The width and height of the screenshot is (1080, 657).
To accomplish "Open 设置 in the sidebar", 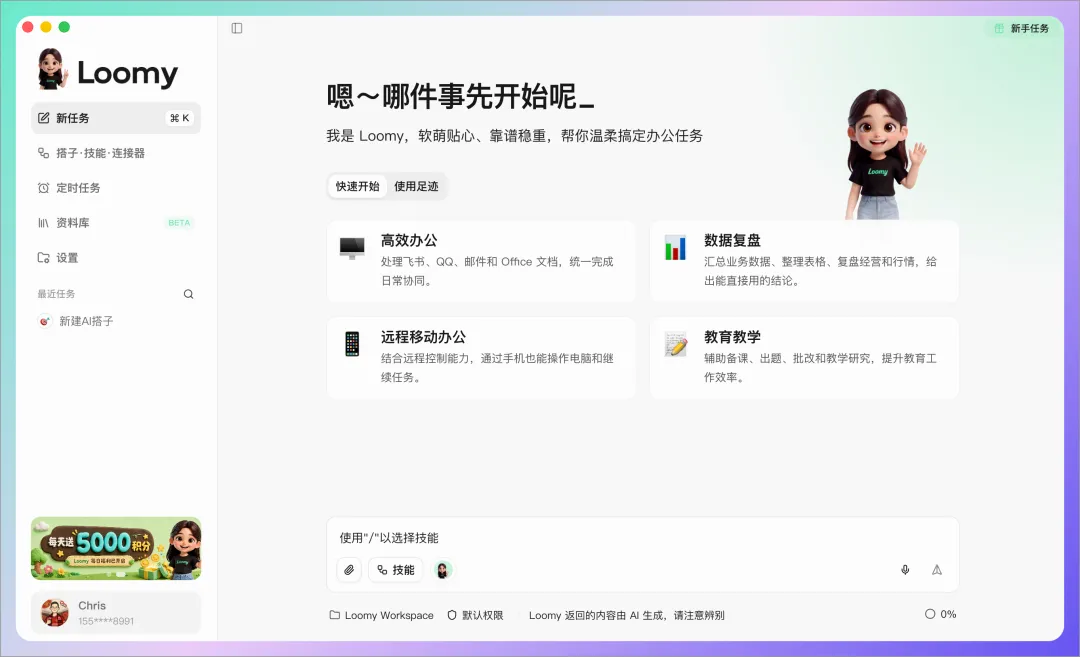I will pos(116,258).
